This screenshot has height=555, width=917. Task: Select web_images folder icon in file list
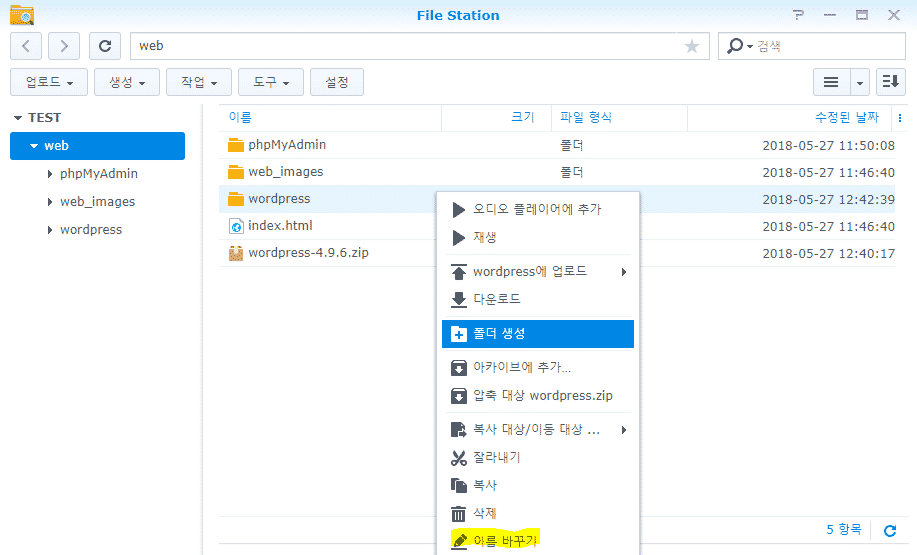pyautogui.click(x=236, y=172)
